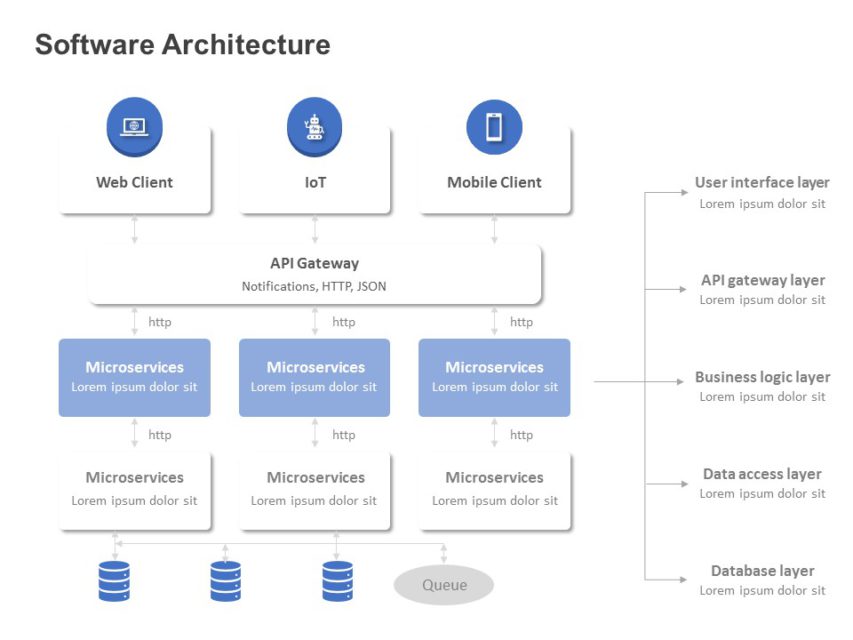
Task: Select the Data access layer label
Action: click(x=762, y=473)
